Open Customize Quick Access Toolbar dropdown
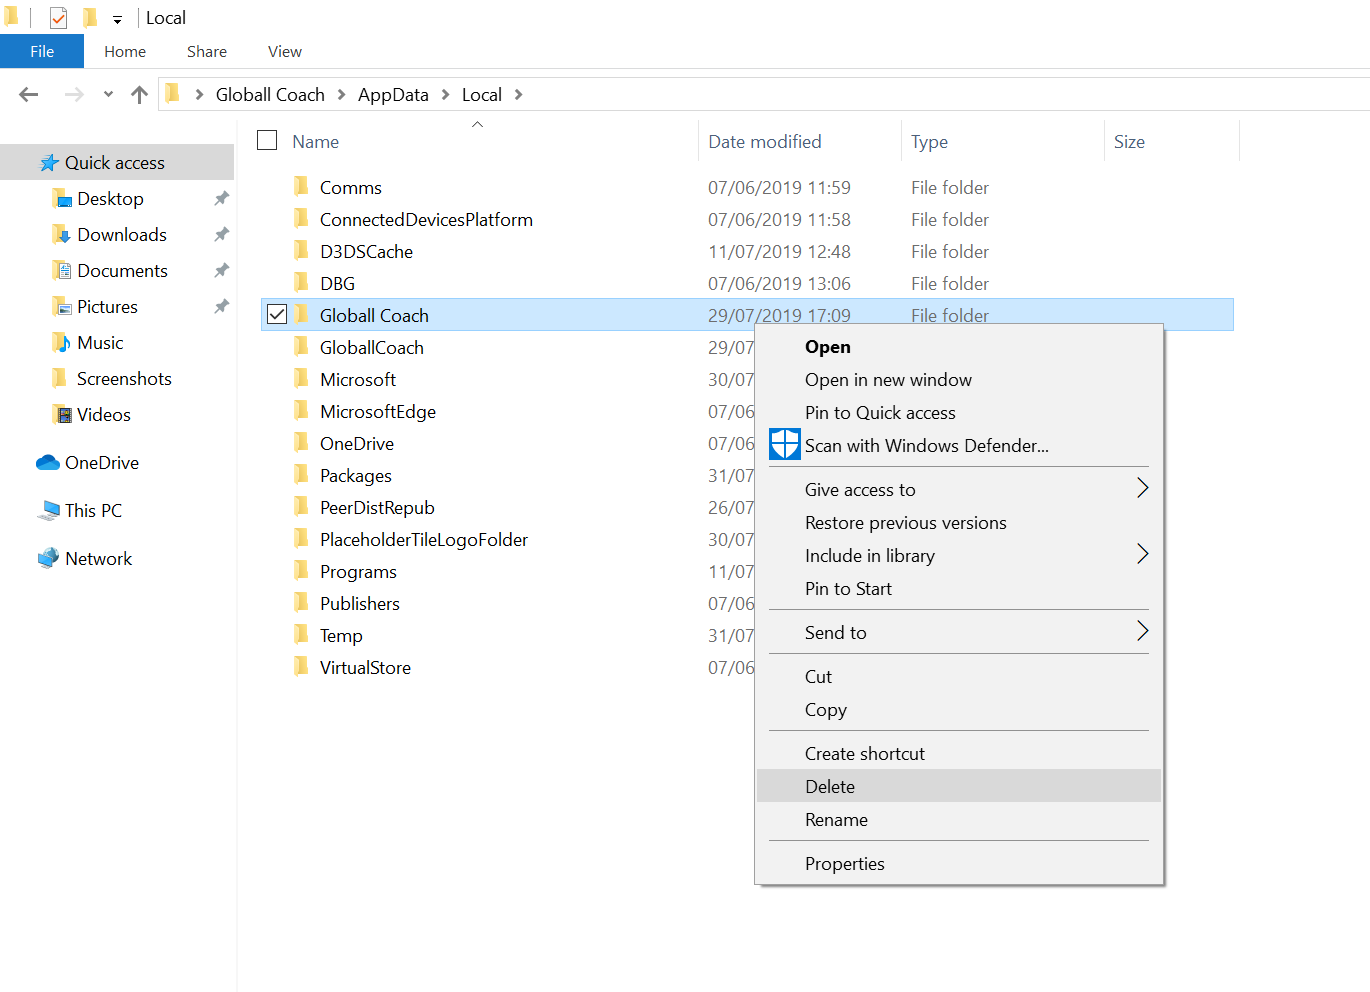1370x992 pixels. (x=117, y=19)
